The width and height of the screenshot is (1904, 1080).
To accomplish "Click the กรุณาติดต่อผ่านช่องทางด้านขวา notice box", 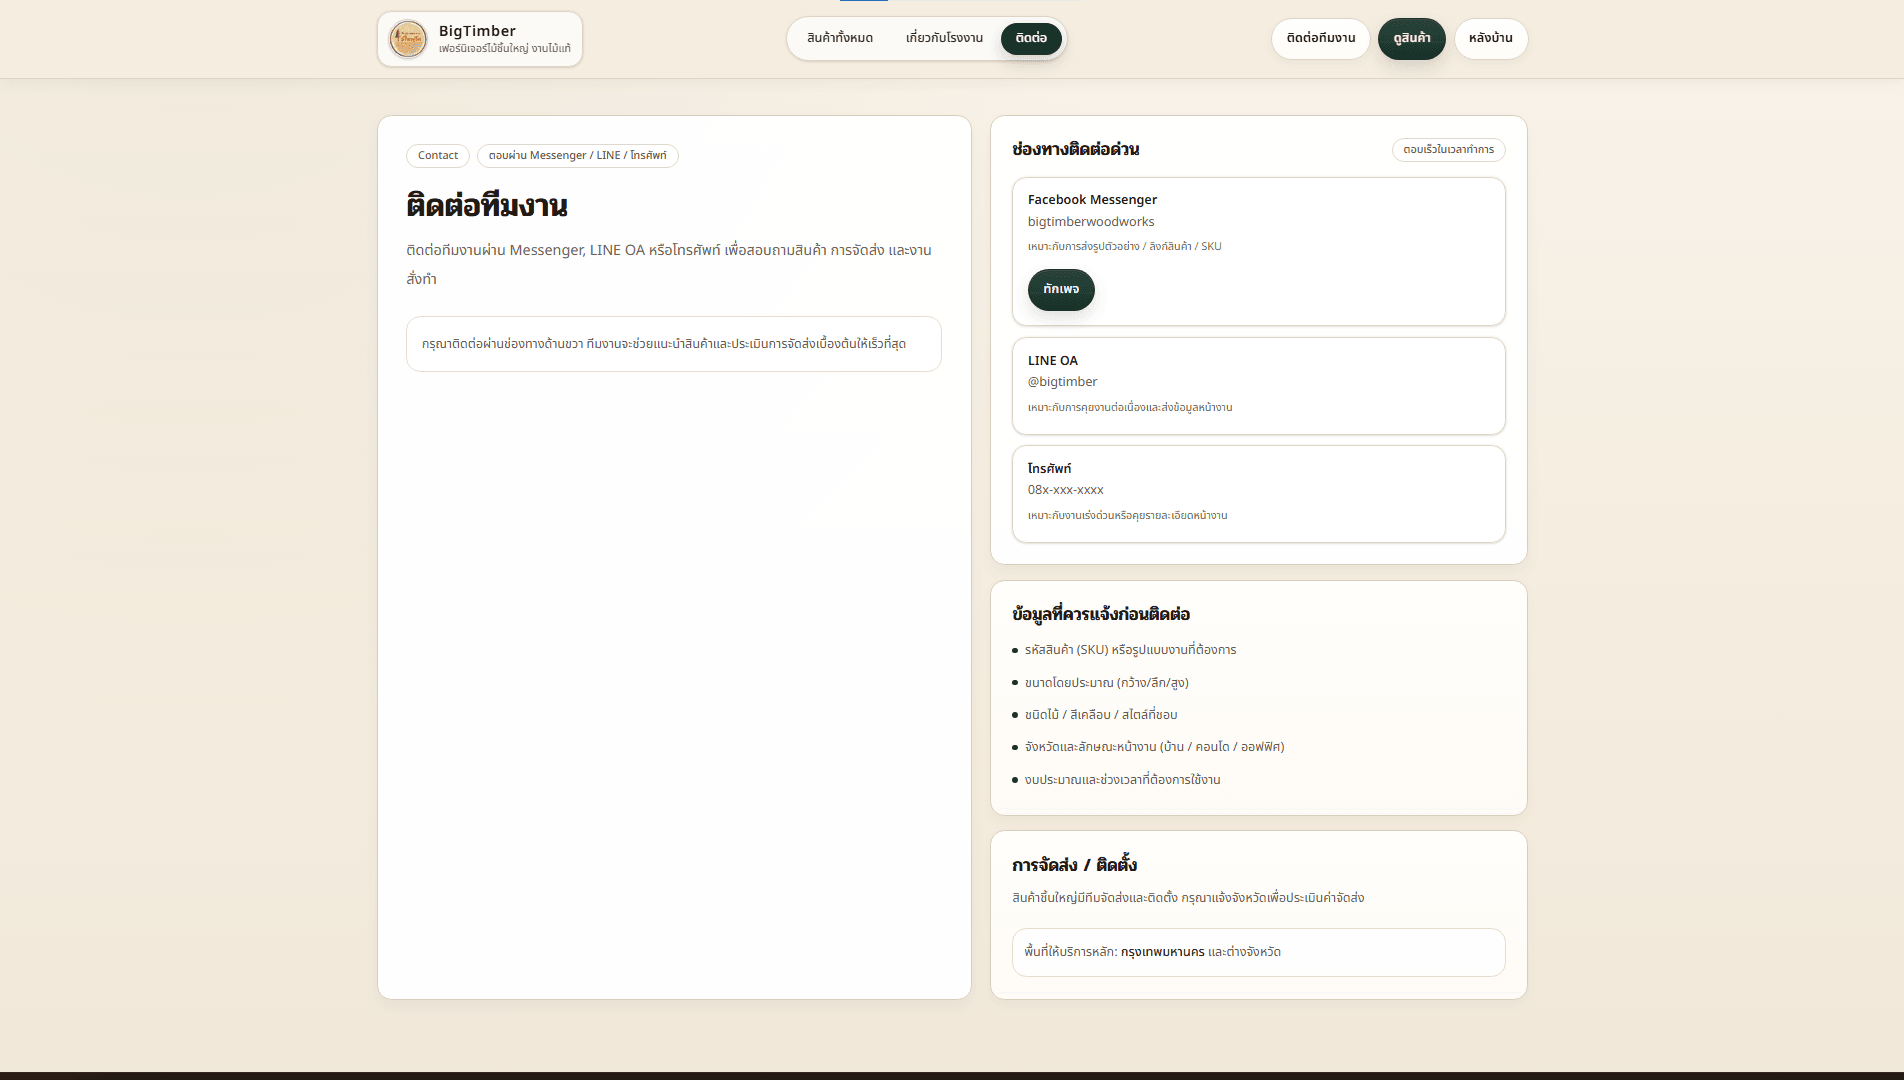I will [673, 344].
